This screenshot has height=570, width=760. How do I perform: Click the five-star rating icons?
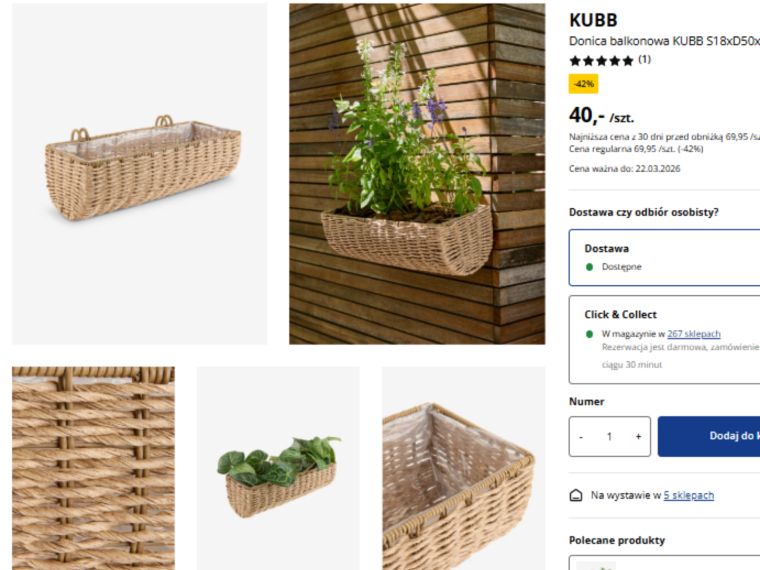click(x=602, y=61)
